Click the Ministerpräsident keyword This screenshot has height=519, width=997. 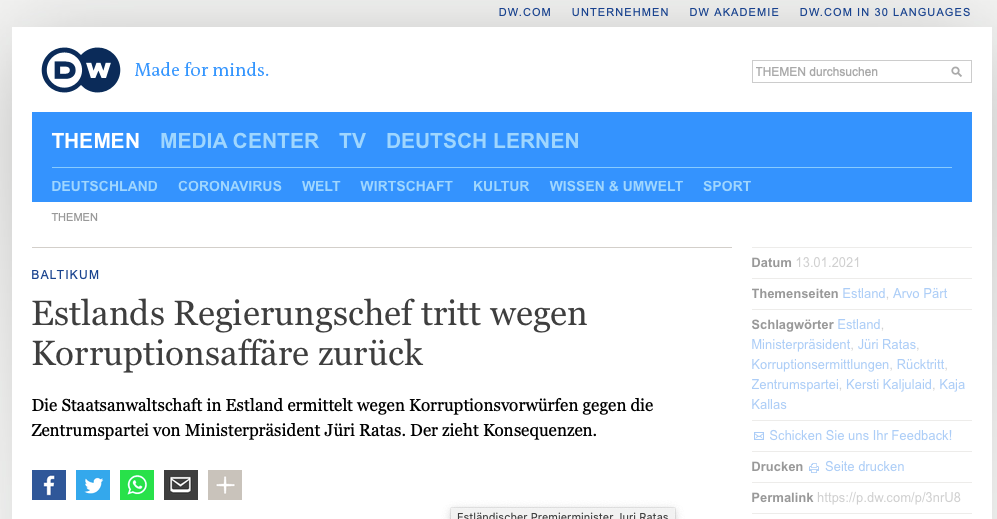pyautogui.click(x=802, y=345)
